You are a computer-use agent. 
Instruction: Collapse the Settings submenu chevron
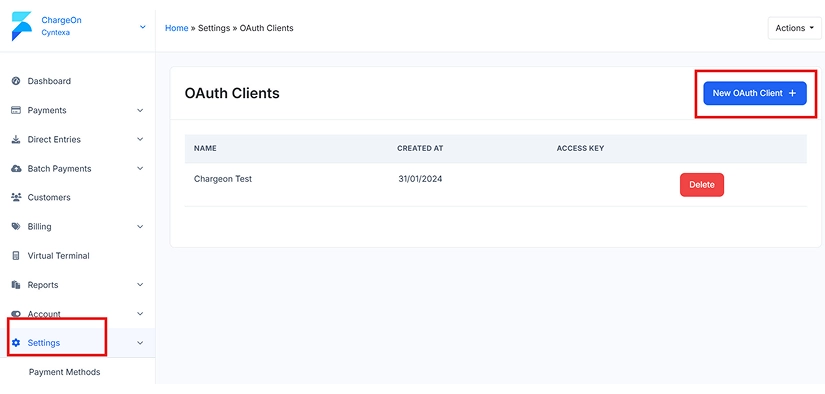pyautogui.click(x=140, y=343)
